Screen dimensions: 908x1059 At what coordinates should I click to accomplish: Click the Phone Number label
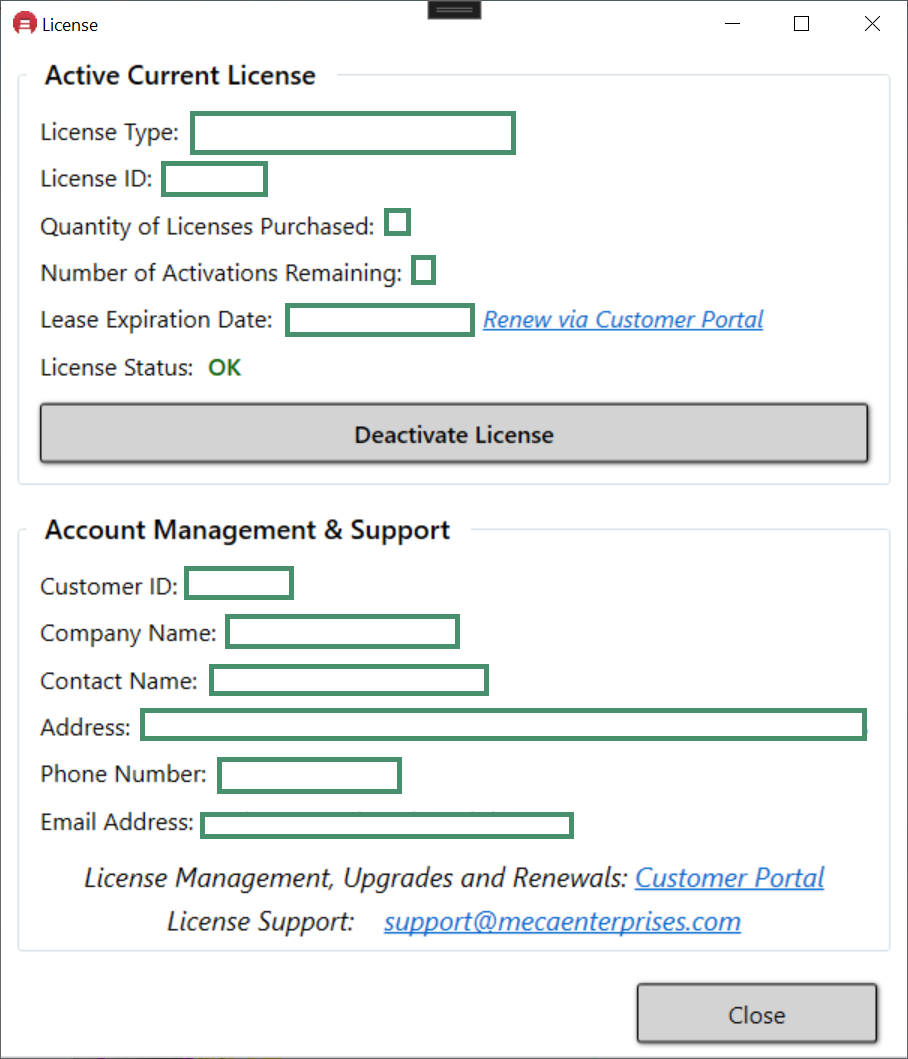[x=124, y=774]
